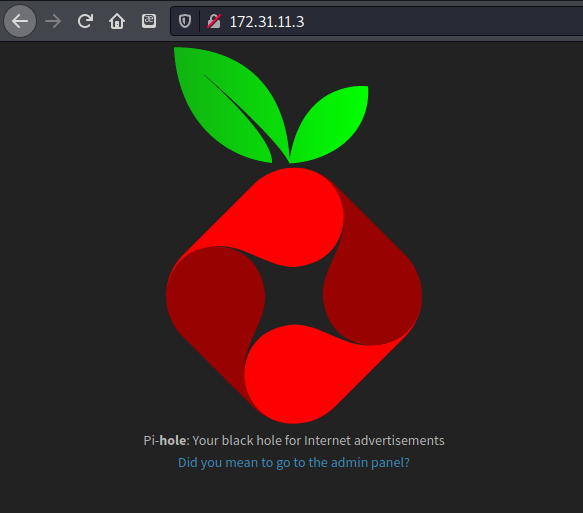Click the forward navigation arrow
The image size is (583, 513).
pyautogui.click(x=53, y=21)
